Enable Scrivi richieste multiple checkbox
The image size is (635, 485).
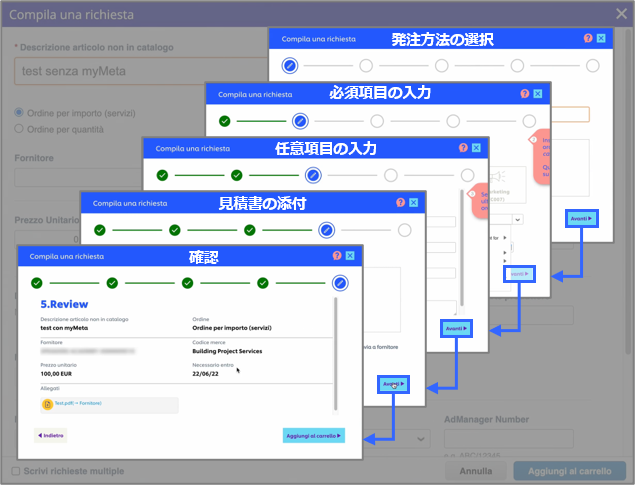click(15, 471)
